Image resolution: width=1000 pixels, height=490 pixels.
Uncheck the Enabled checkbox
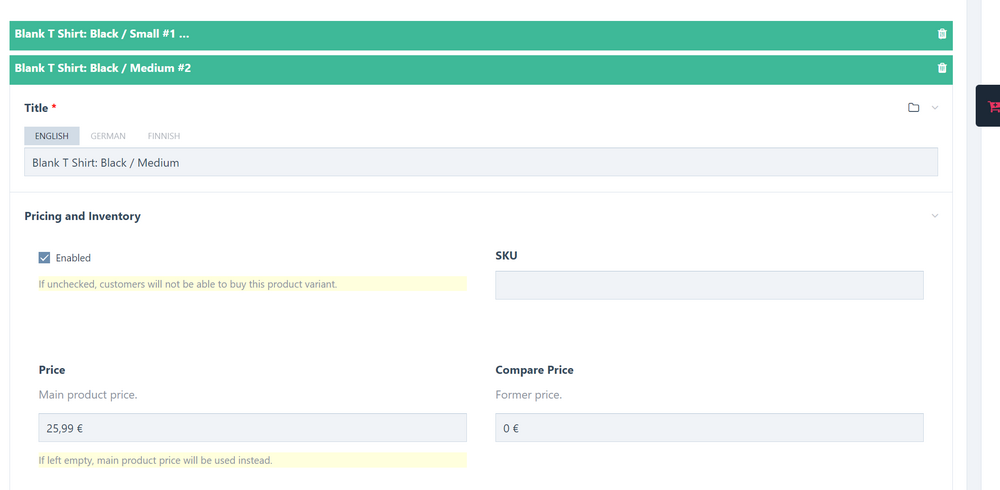44,258
